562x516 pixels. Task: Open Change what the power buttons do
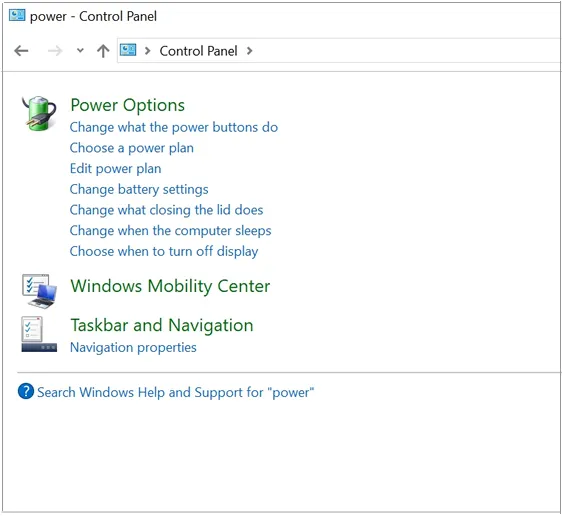point(174,127)
